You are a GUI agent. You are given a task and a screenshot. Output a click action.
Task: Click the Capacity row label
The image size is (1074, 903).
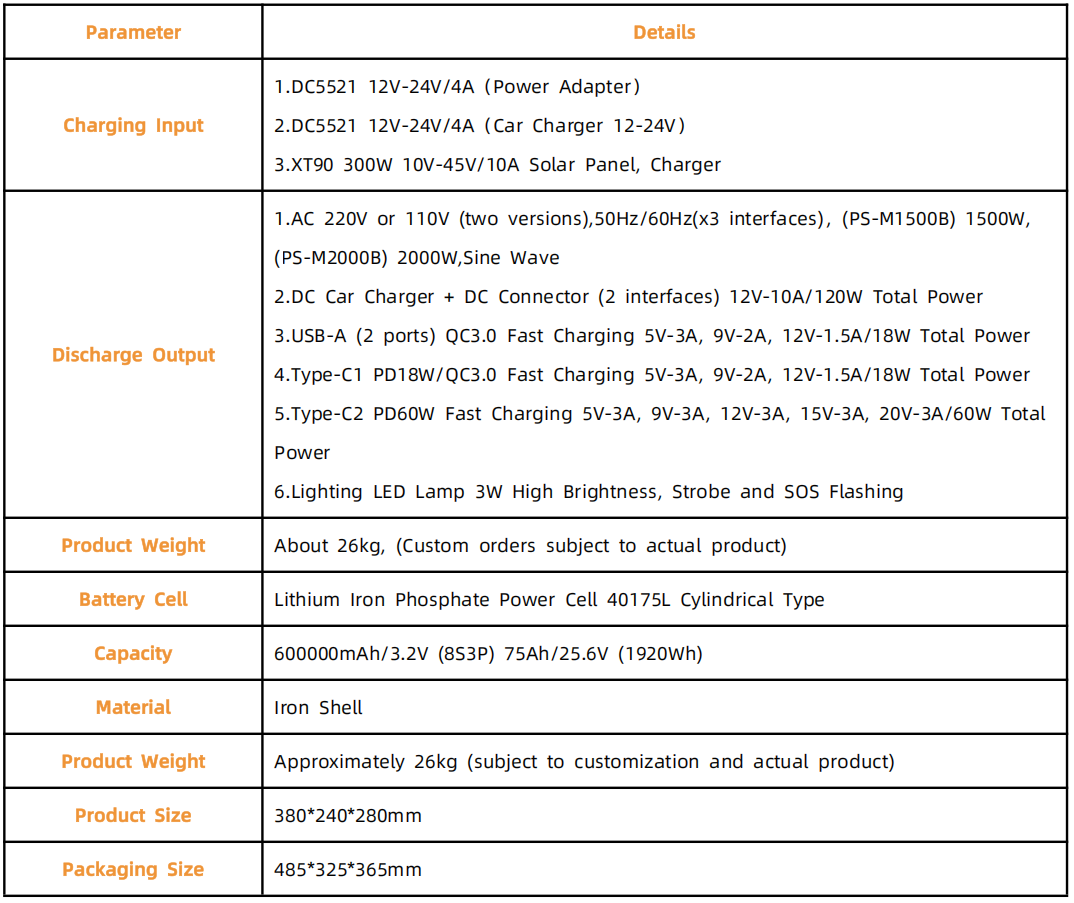133,654
